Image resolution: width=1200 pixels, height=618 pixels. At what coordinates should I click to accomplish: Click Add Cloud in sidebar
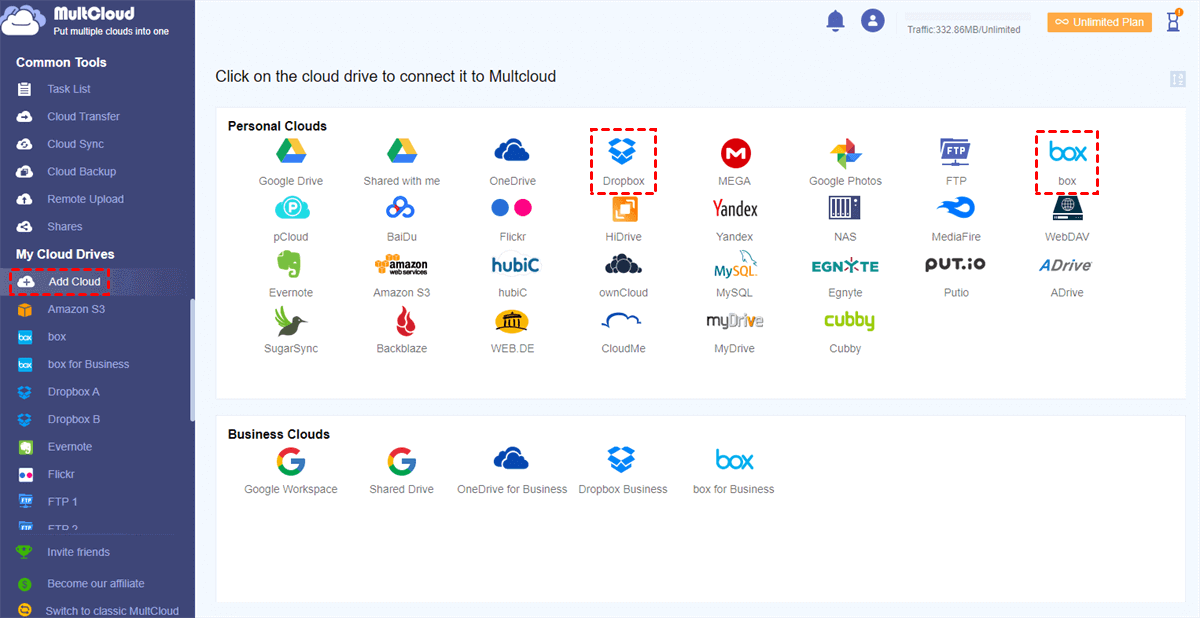73,282
